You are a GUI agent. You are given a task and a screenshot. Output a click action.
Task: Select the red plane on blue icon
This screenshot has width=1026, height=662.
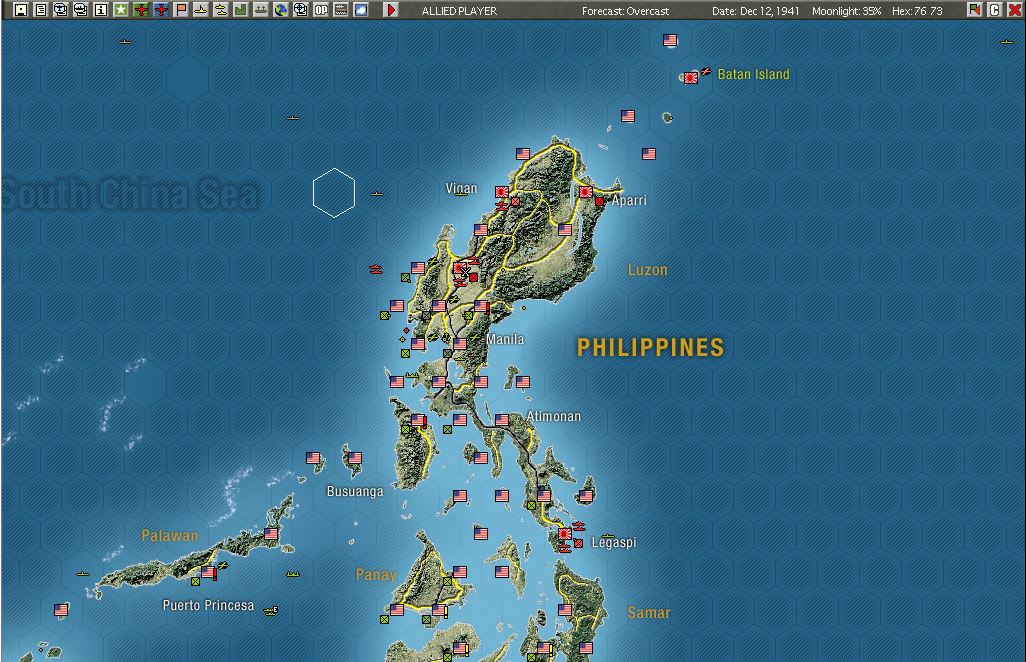point(161,10)
